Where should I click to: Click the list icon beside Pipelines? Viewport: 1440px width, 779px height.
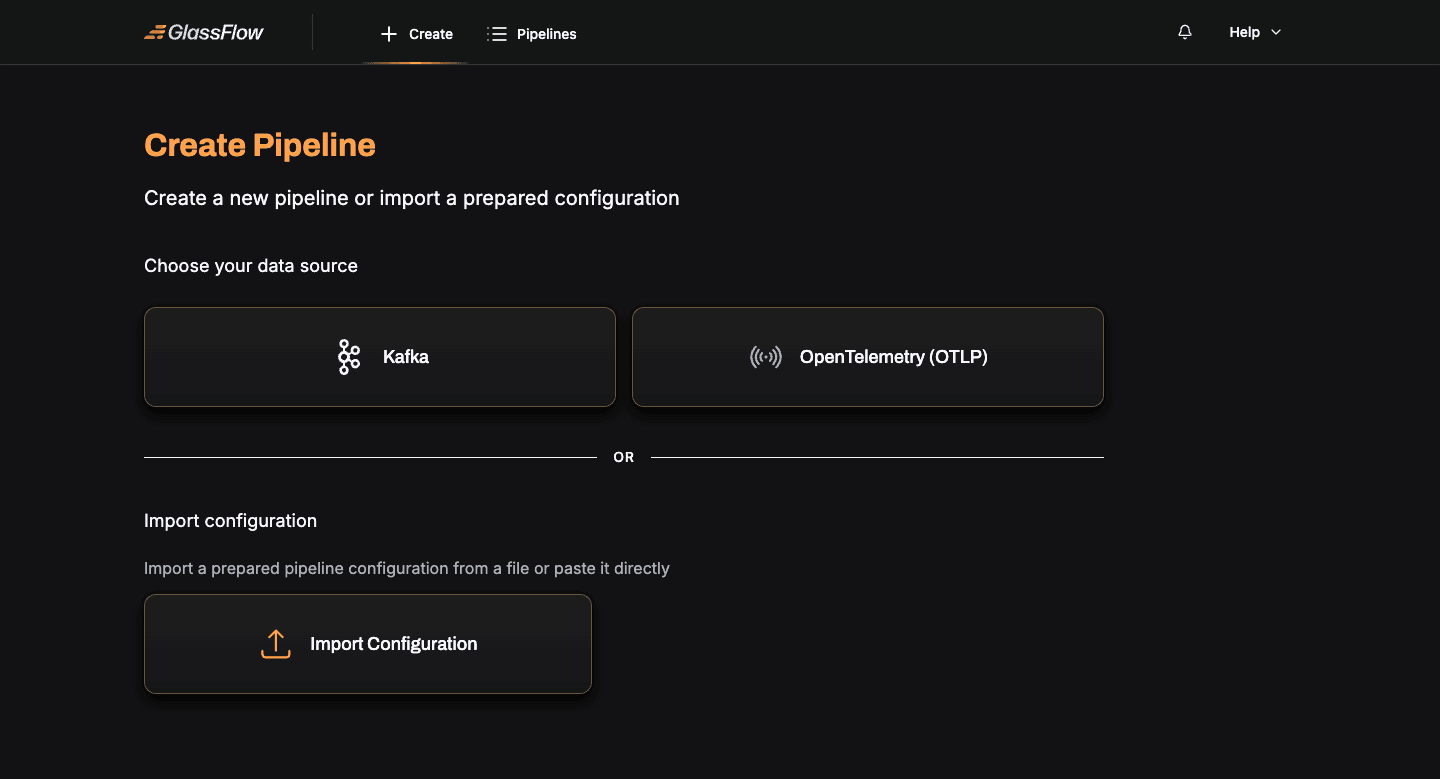pos(497,34)
